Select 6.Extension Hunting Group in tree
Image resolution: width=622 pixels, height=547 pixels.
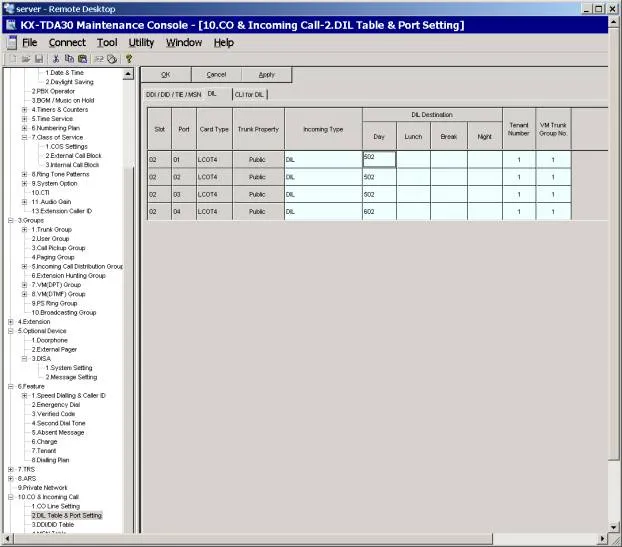(x=69, y=275)
